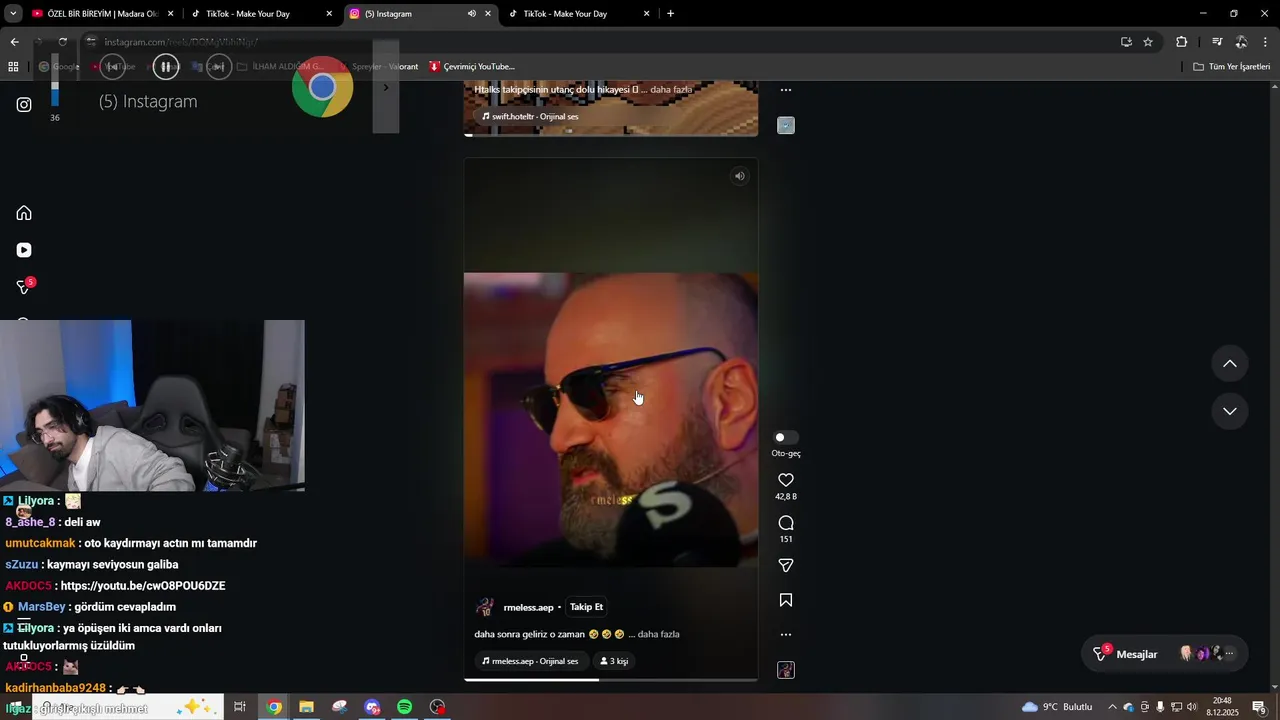Skip to next track in media overlay
Screen dimensions: 1280x720
pos(219,67)
